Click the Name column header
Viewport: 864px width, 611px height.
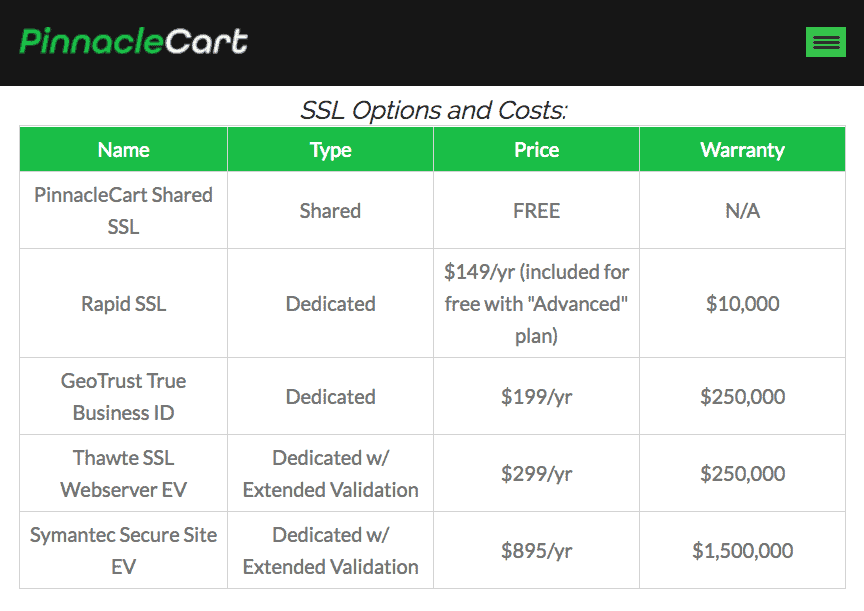click(123, 149)
